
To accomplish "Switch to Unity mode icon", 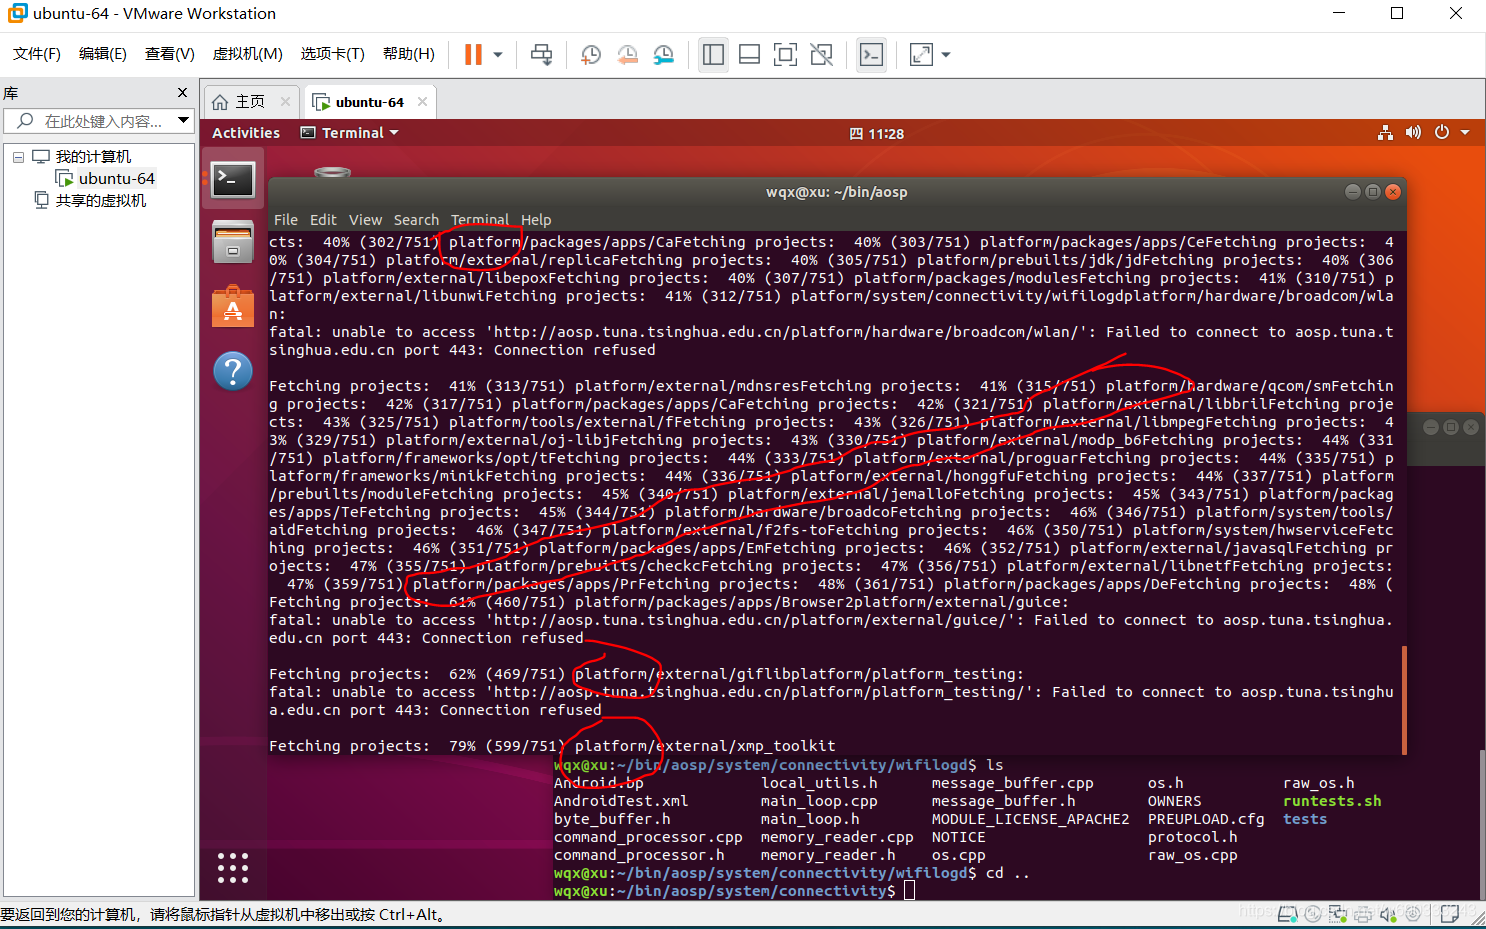I will coord(821,55).
